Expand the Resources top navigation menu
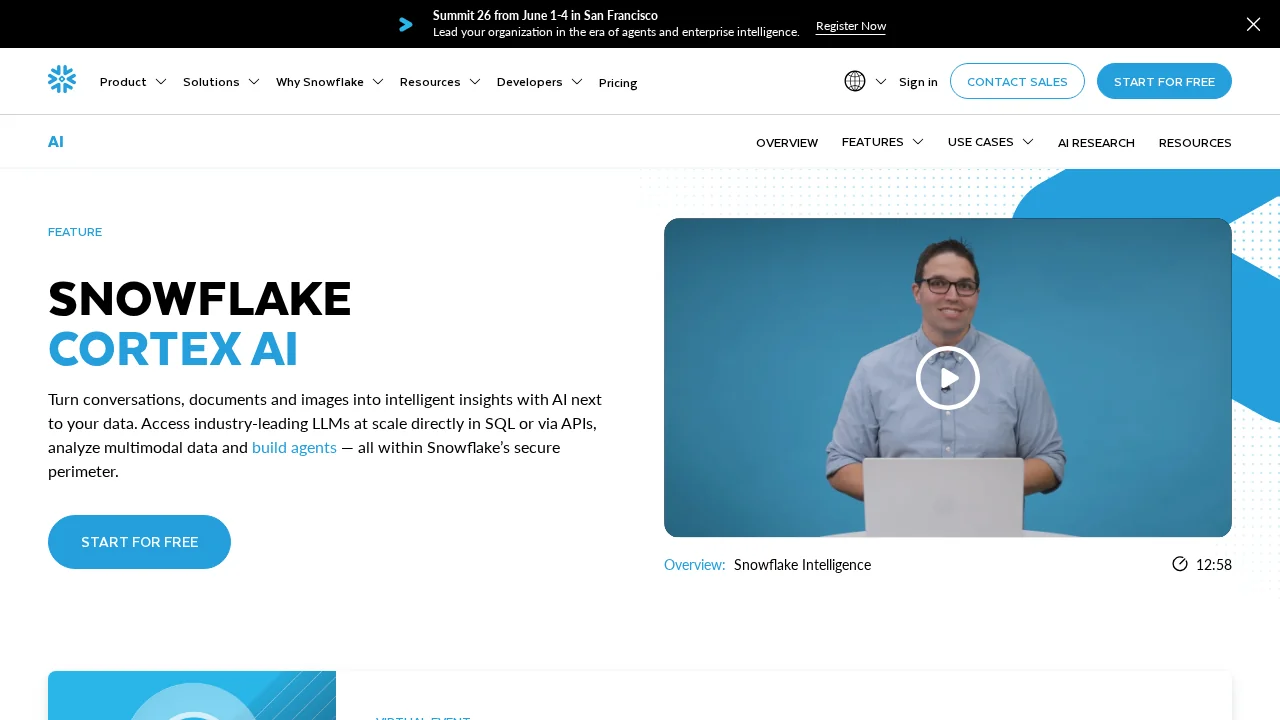This screenshot has height=720, width=1280. point(440,82)
